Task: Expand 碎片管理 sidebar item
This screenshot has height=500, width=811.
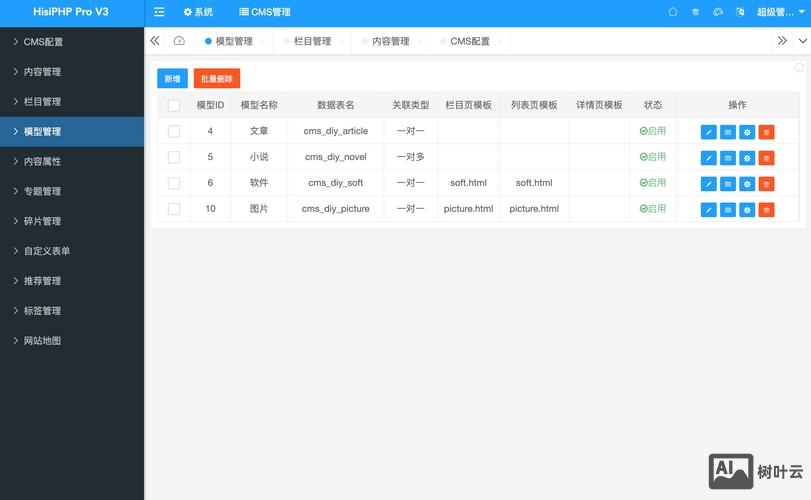Action: point(72,221)
